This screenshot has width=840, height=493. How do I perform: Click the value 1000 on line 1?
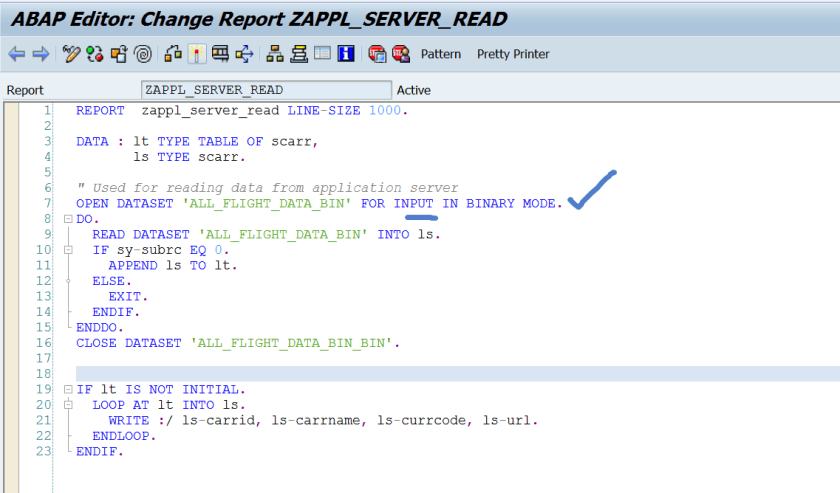385,110
